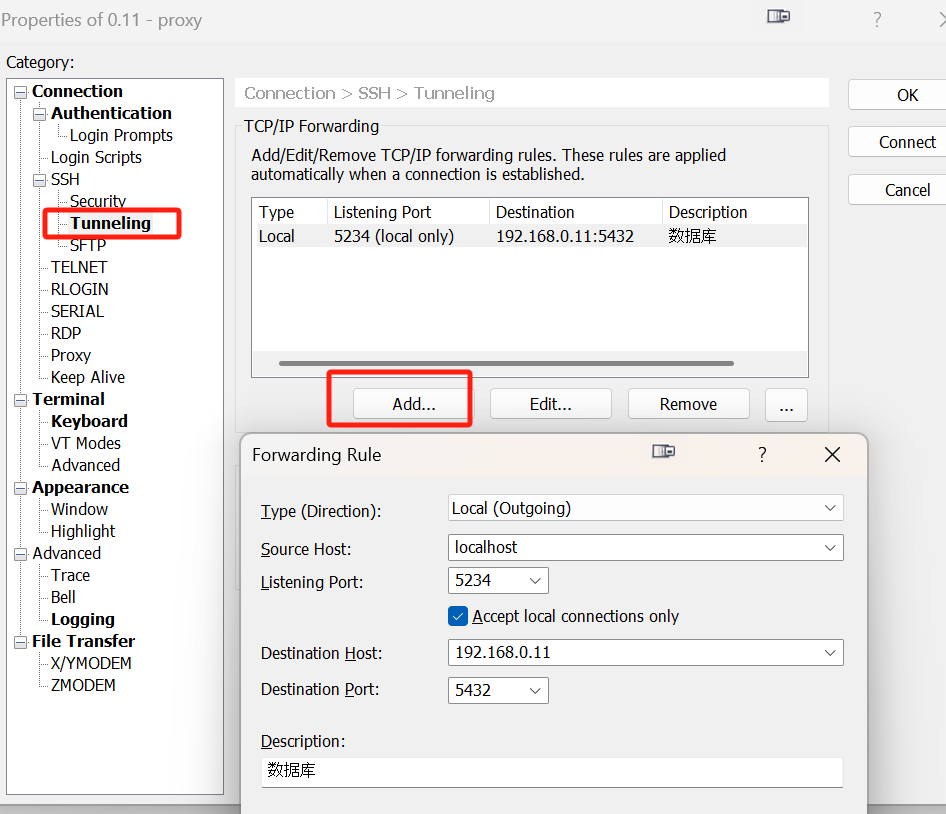The width and height of the screenshot is (946, 814).
Task: Select SFTP in the category tree
Action: click(87, 245)
